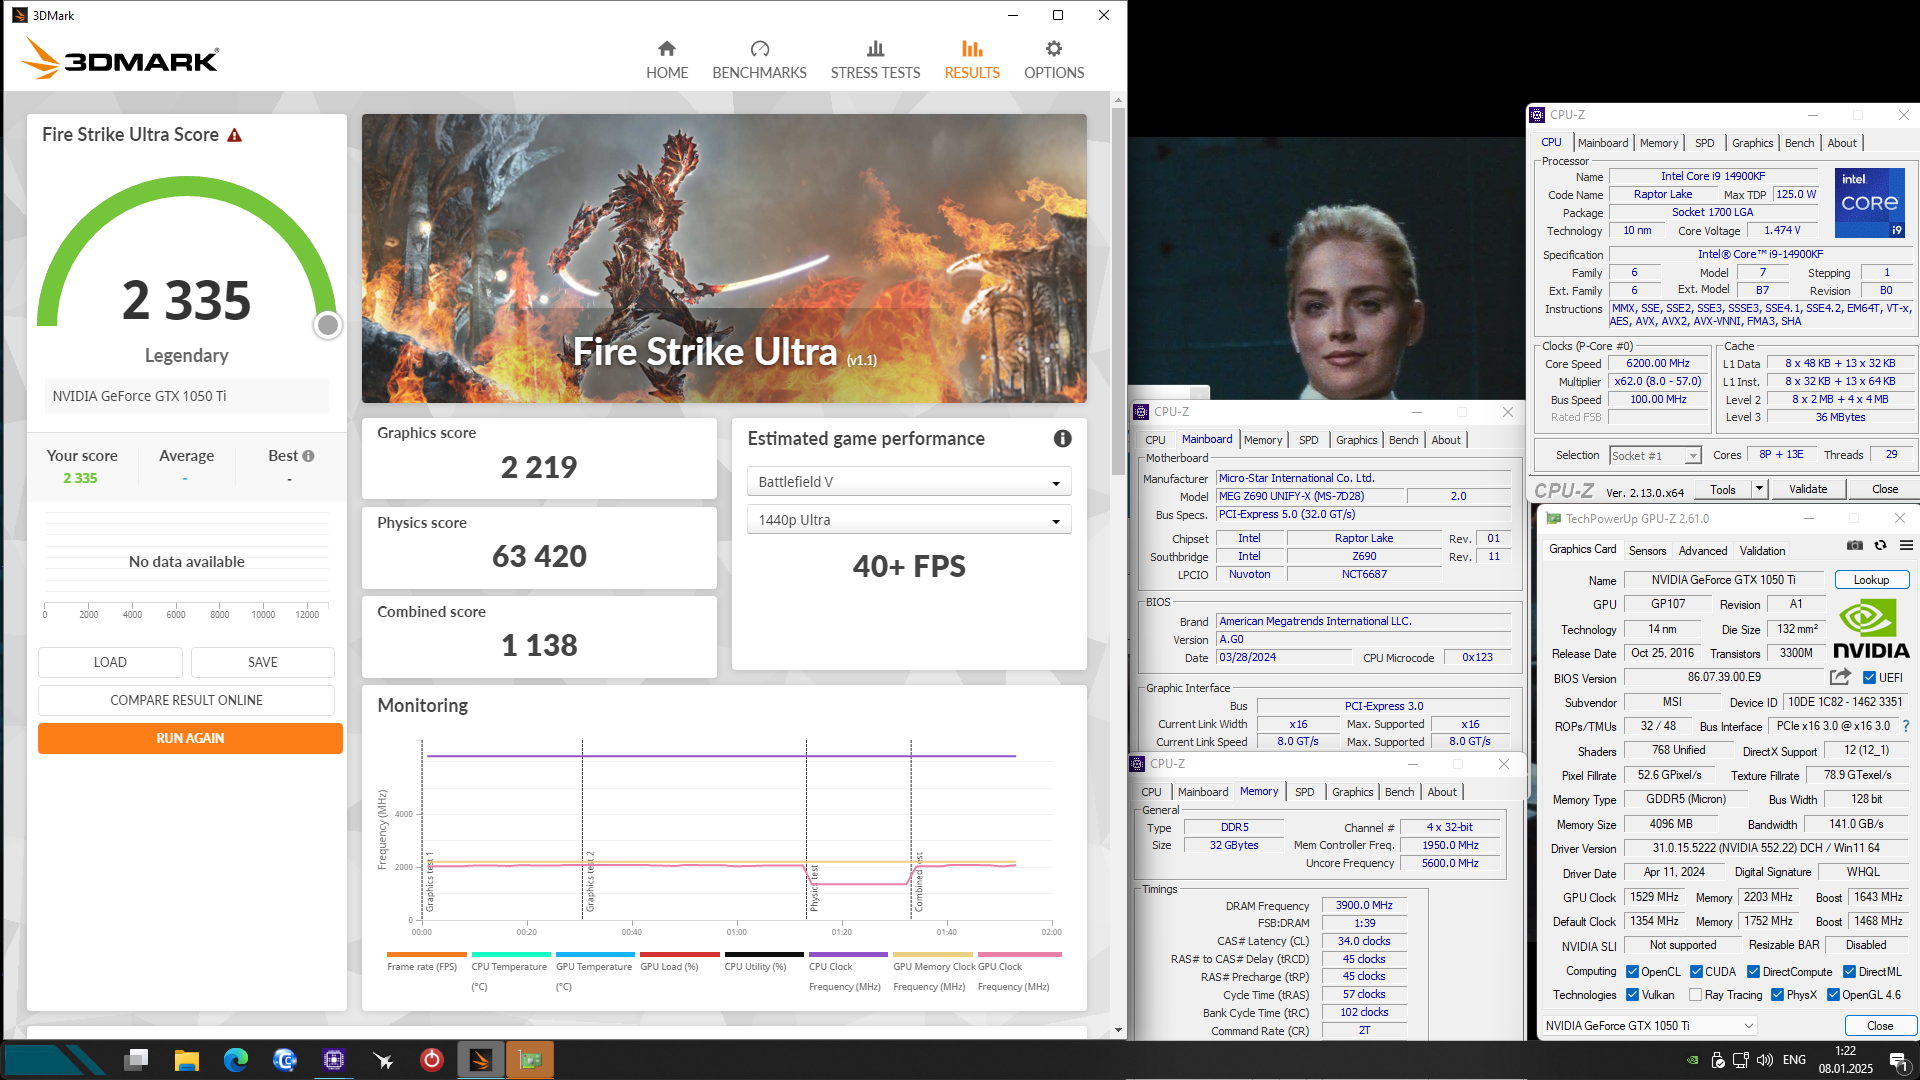This screenshot has height=1080, width=1920.
Task: Click the orange RUN AGAIN button
Action: point(190,738)
